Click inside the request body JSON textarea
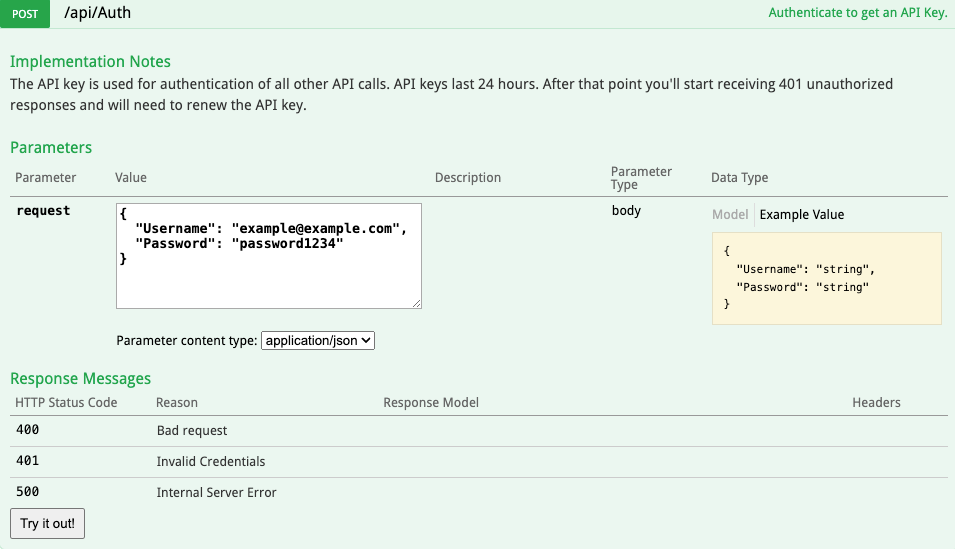 pyautogui.click(x=269, y=256)
